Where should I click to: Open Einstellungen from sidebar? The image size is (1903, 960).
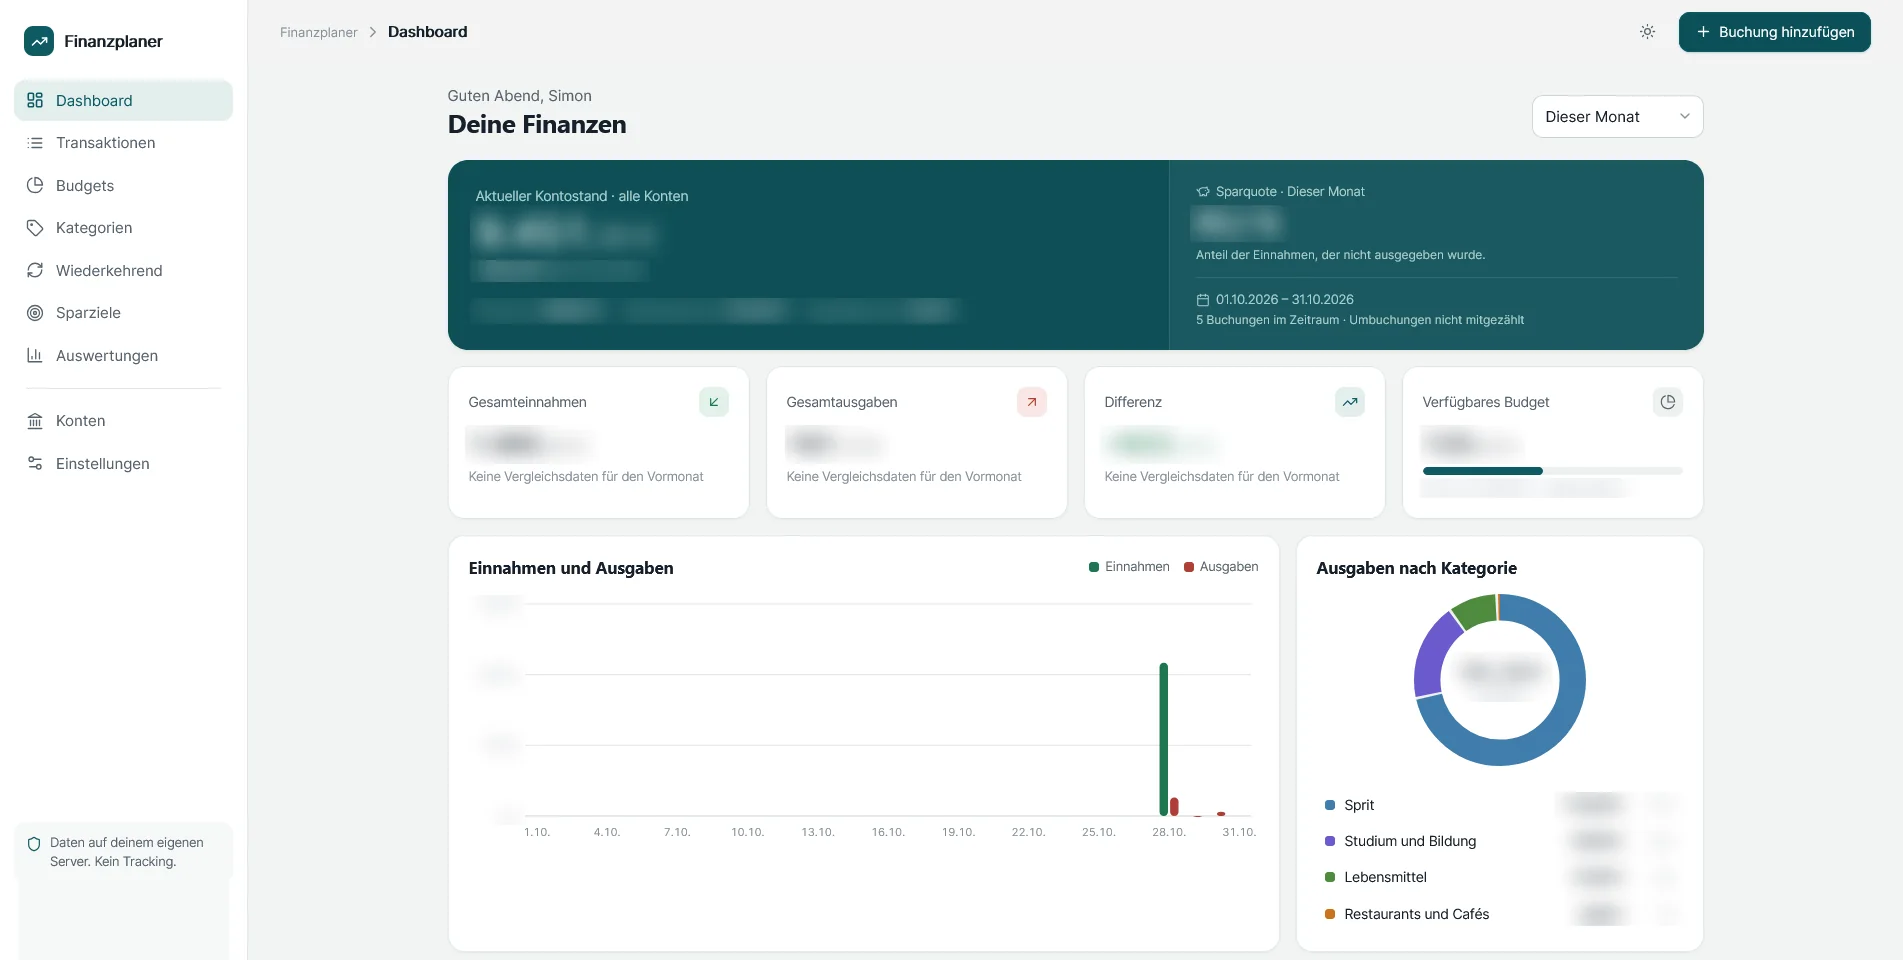123,463
